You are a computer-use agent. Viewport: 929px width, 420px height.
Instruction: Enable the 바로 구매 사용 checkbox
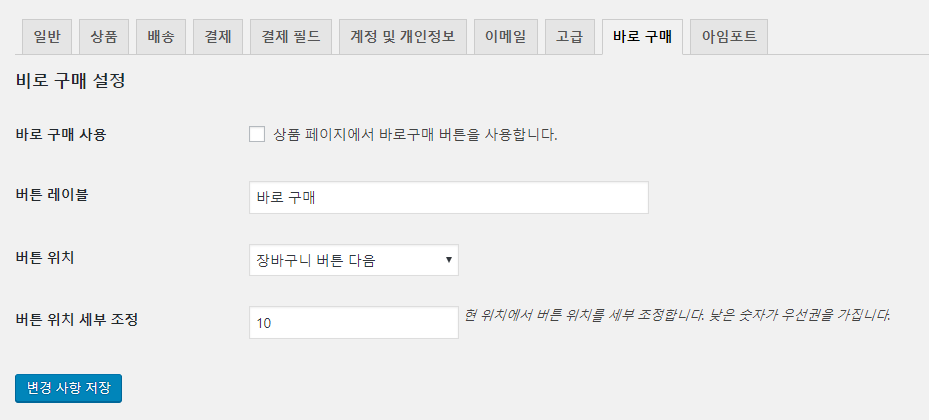(x=257, y=135)
